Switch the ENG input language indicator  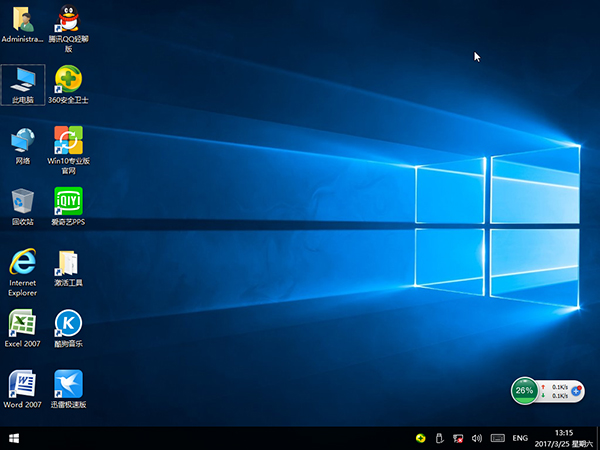pos(520,438)
